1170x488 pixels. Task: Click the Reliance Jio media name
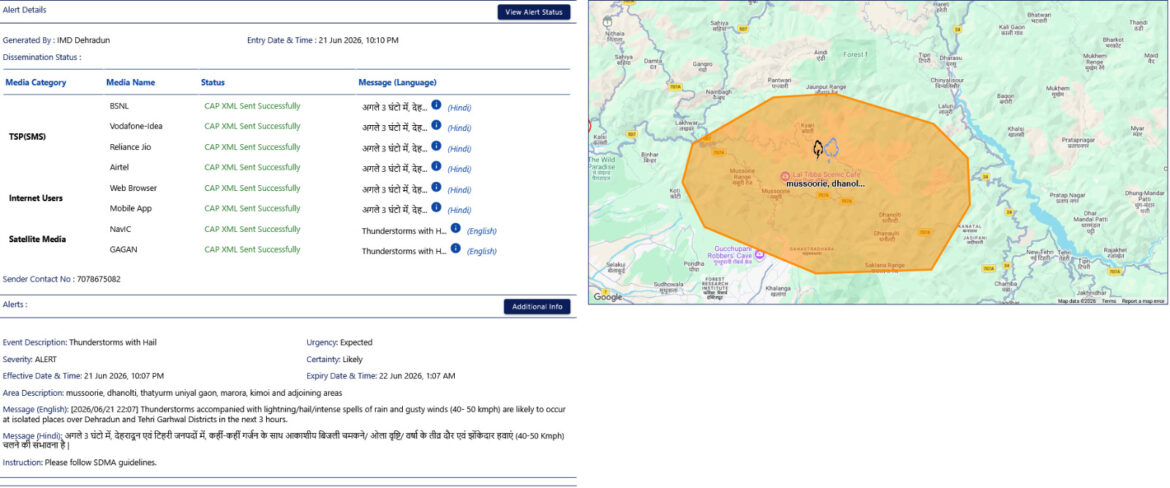click(x=130, y=147)
